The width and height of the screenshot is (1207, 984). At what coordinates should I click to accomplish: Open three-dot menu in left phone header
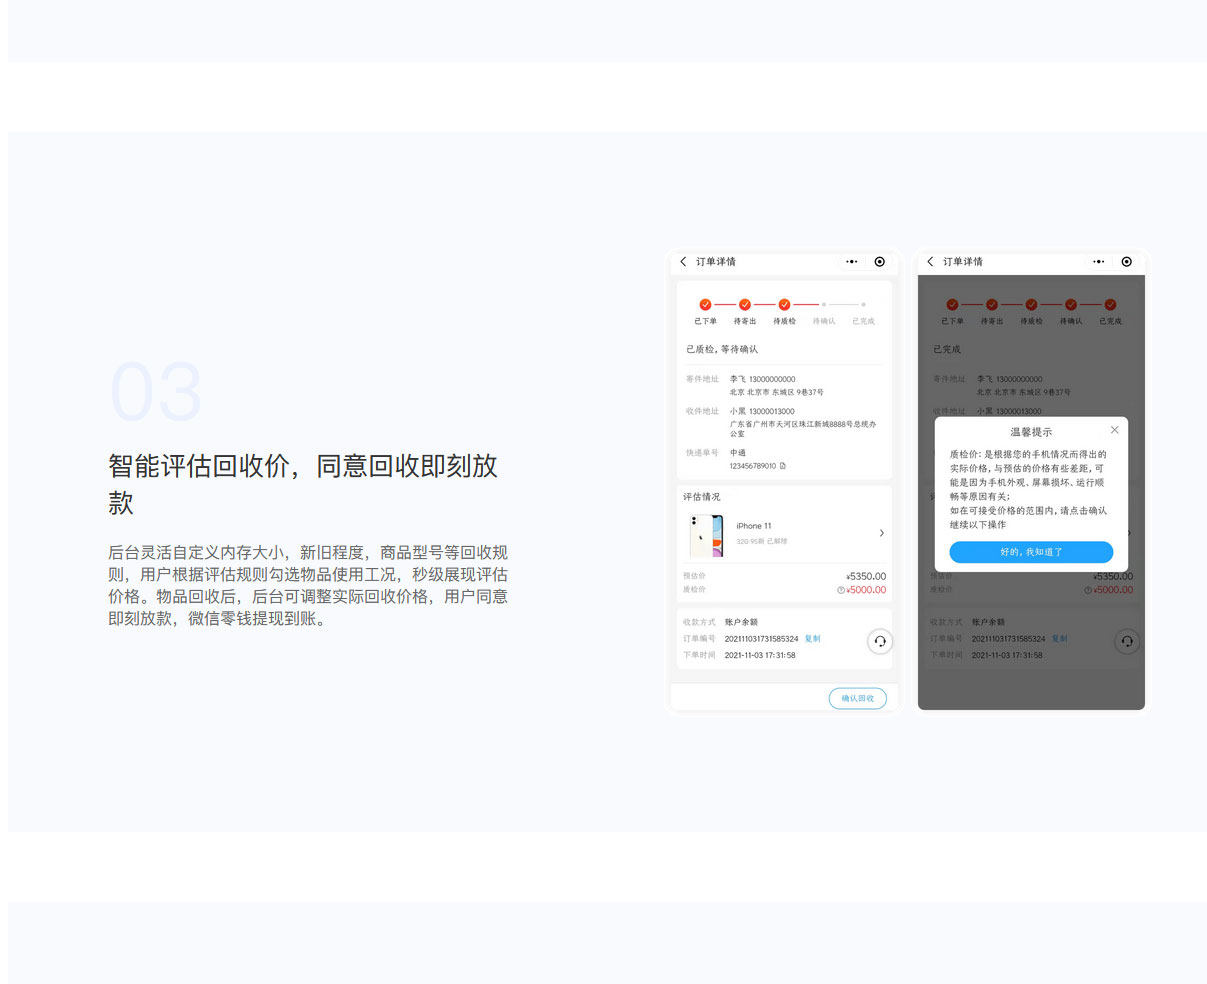(851, 262)
